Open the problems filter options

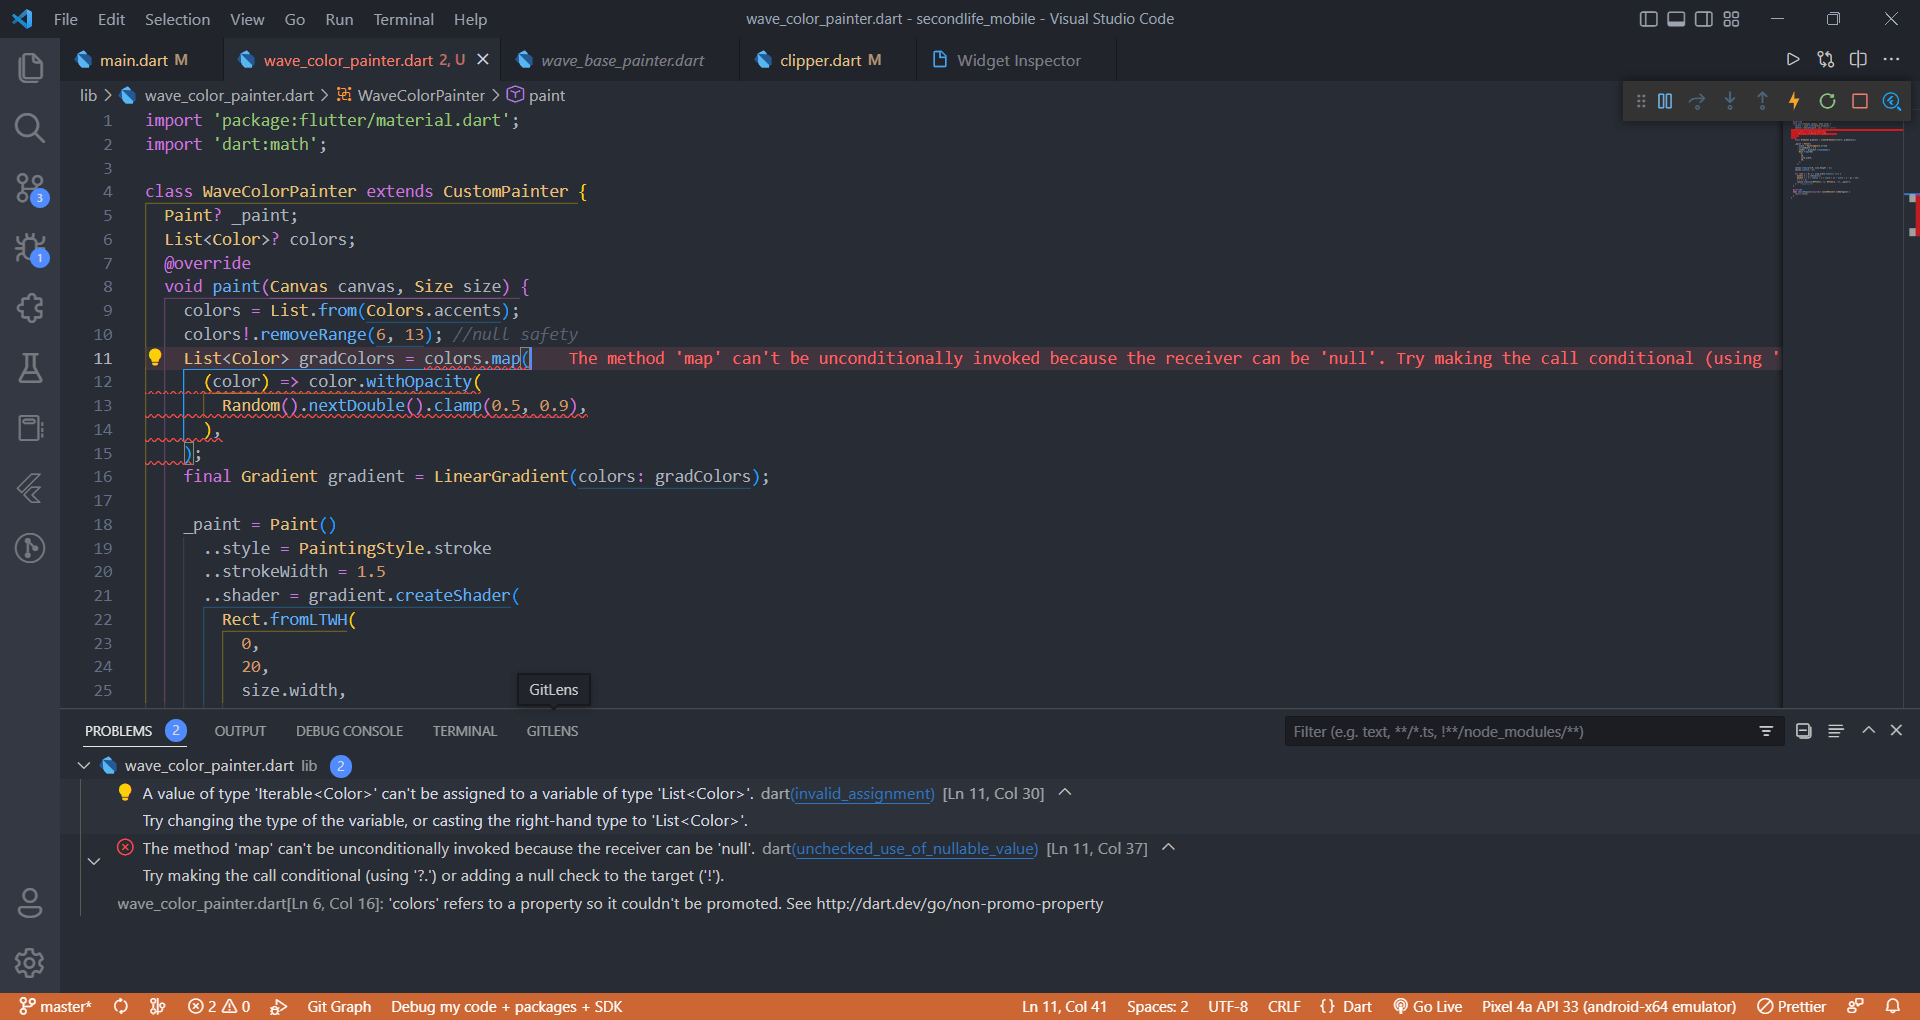[x=1766, y=731]
